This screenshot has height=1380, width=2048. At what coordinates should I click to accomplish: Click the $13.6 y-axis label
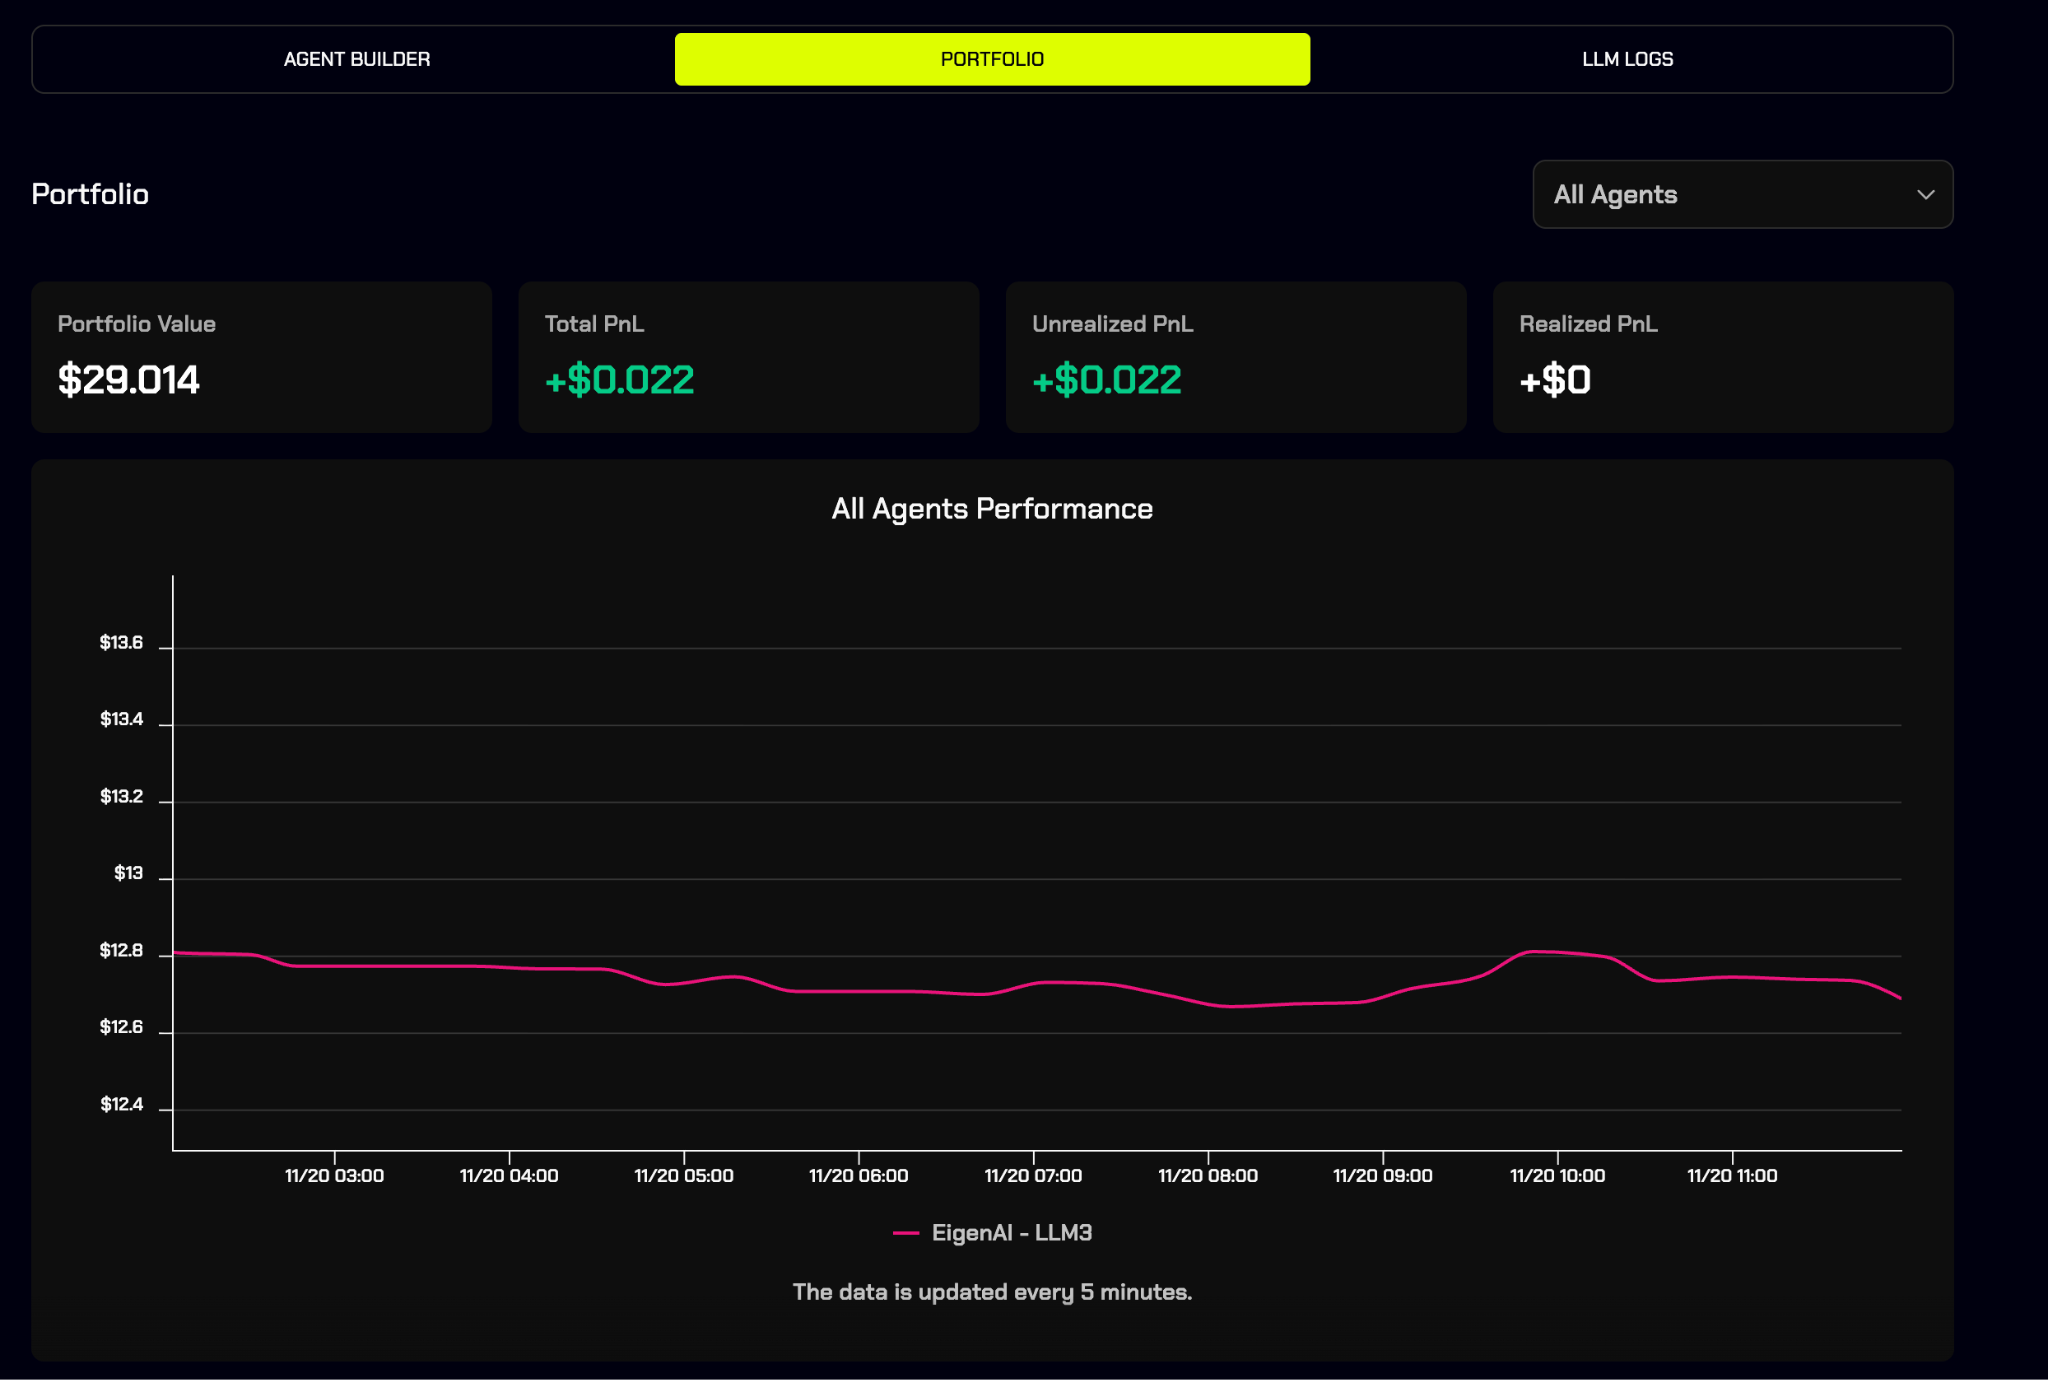coord(121,643)
